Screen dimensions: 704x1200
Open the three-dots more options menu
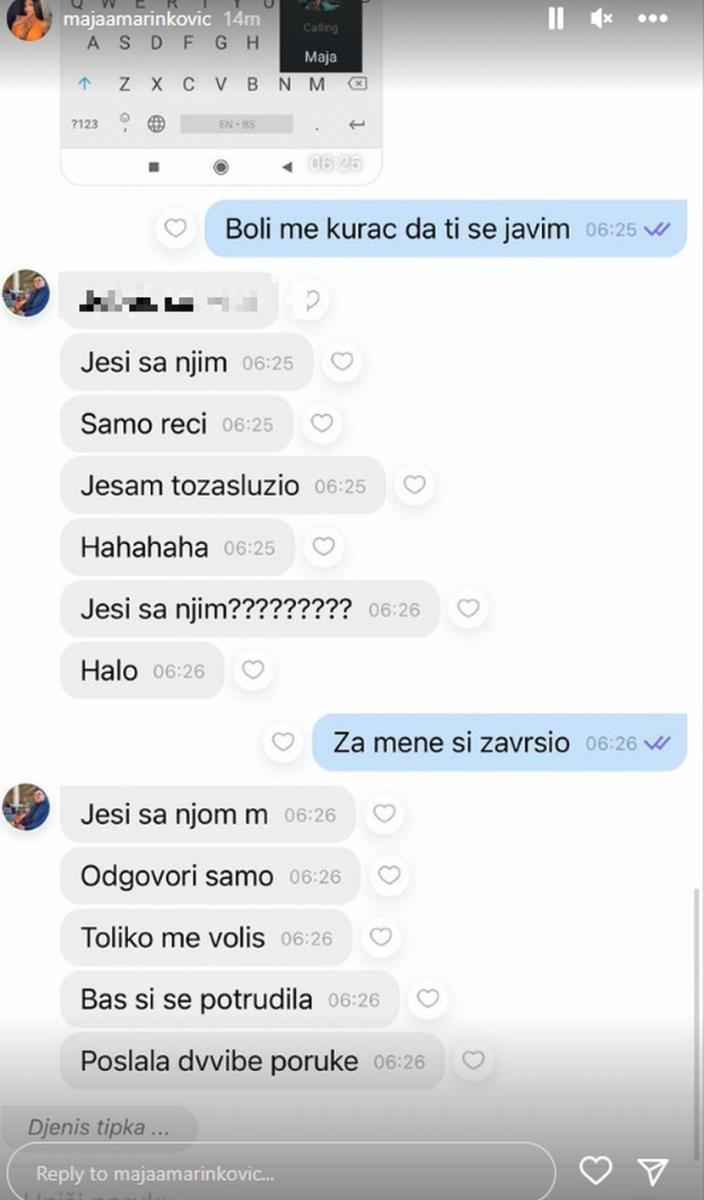[652, 18]
